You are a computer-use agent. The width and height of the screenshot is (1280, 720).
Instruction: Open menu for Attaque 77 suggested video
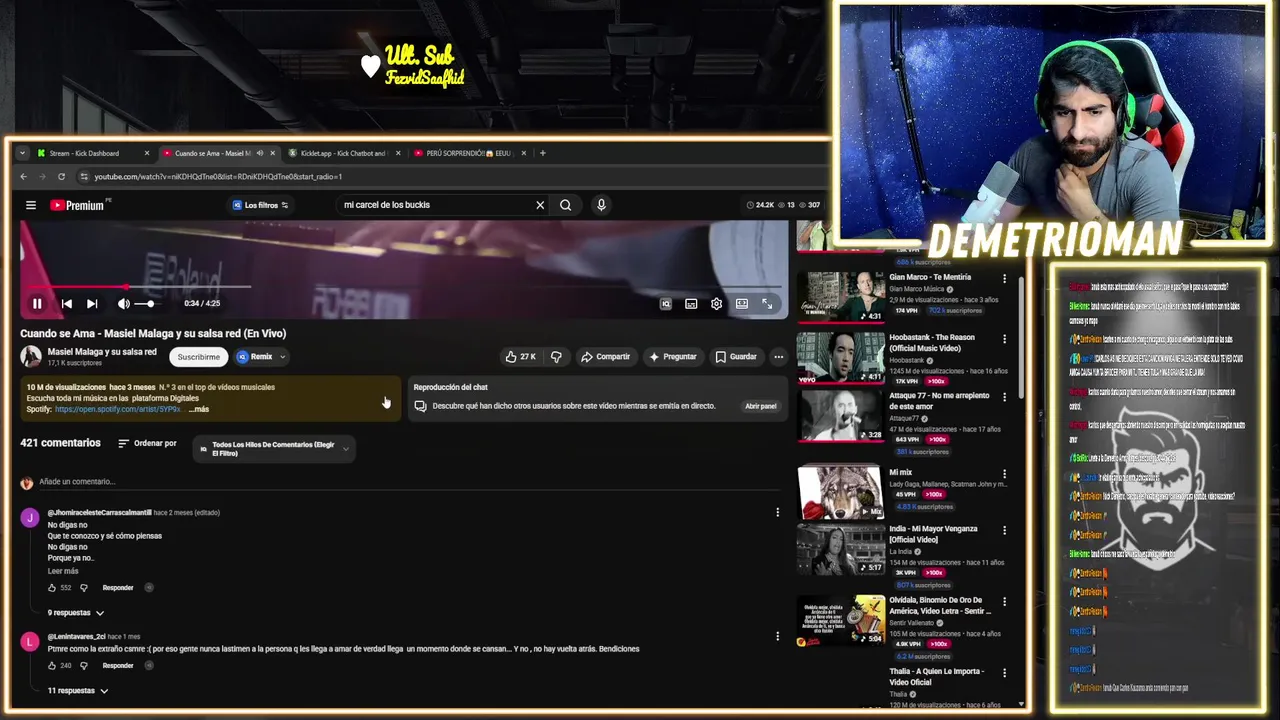tap(1005, 397)
